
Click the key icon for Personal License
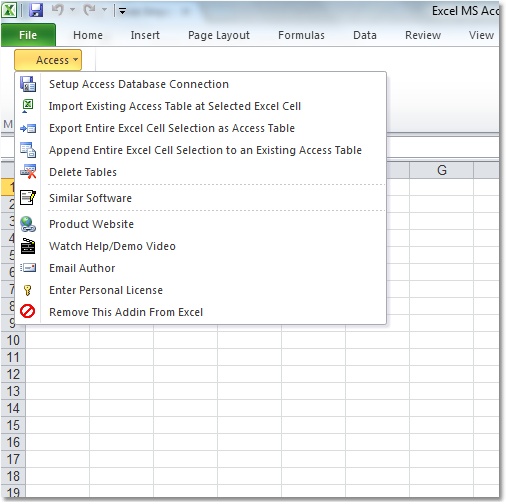pos(28,290)
